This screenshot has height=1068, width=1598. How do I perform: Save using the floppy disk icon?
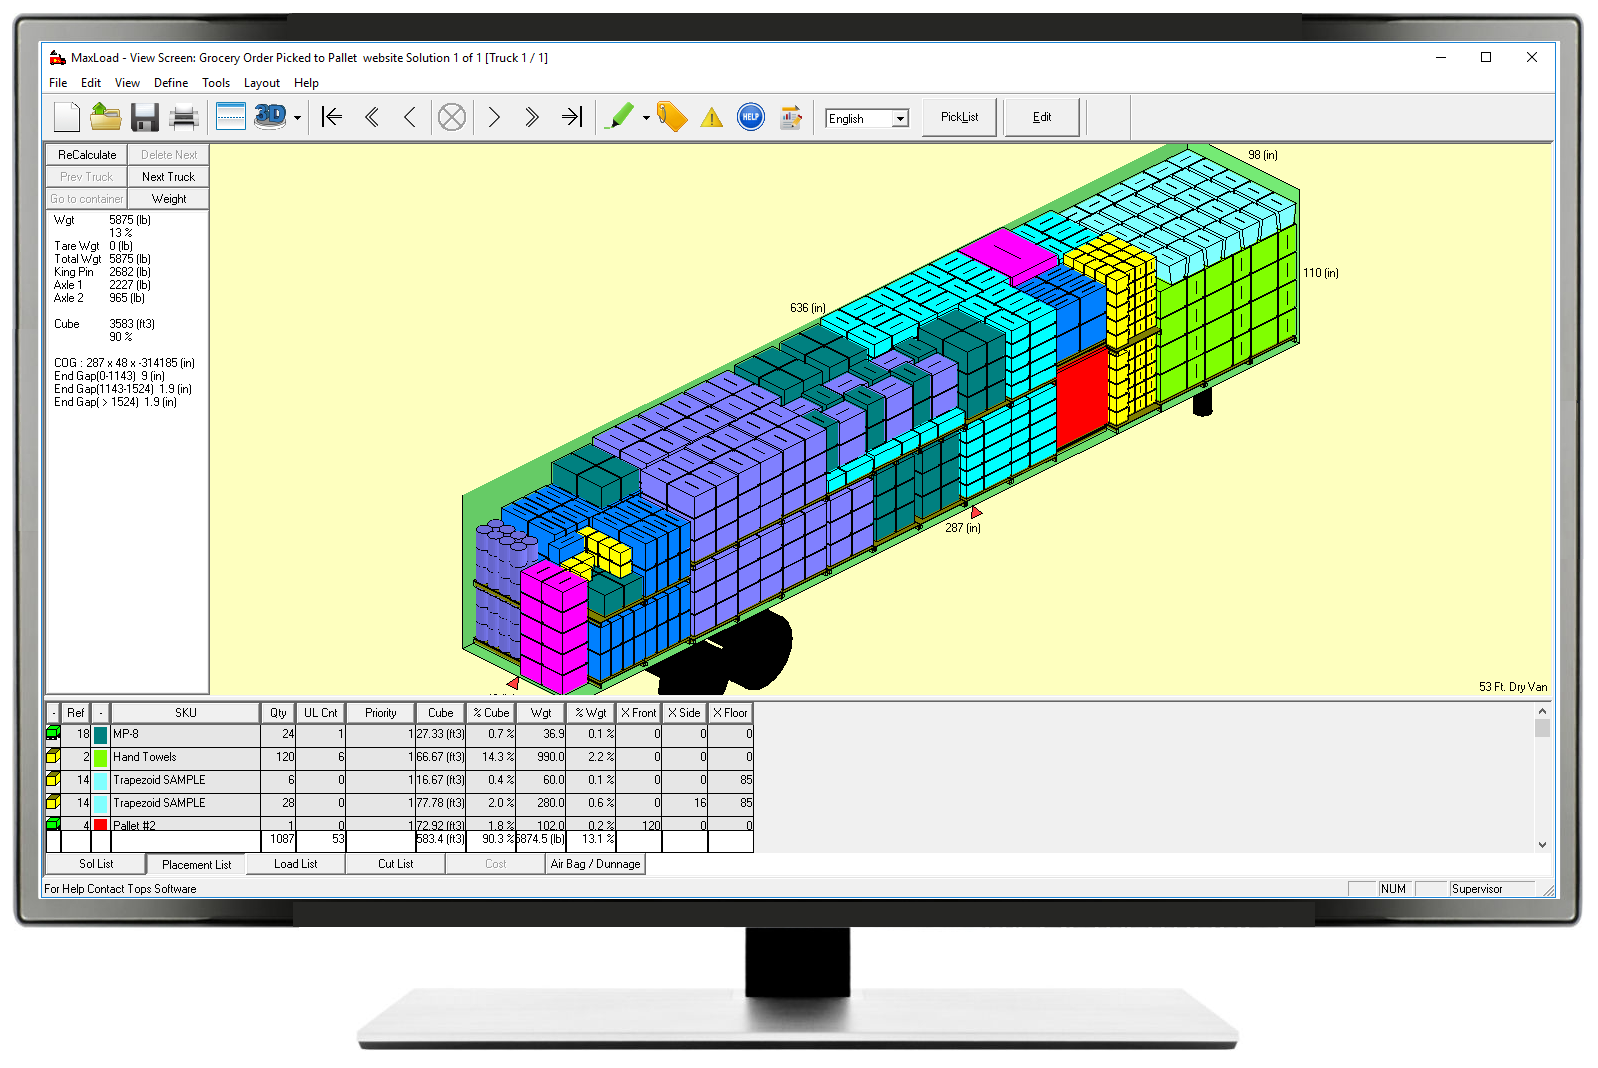click(145, 118)
